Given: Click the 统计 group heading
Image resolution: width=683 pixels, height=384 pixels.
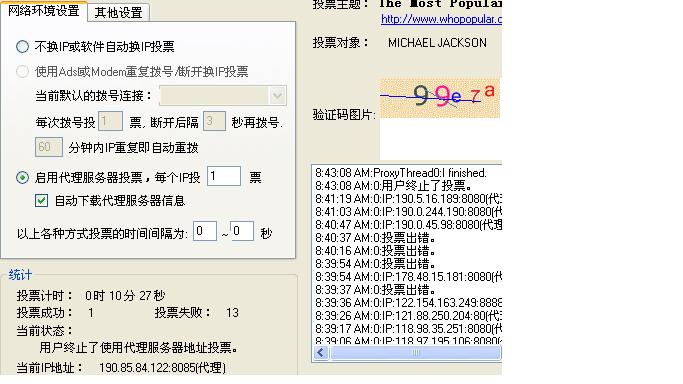Looking at the screenshot, I should 20,275.
